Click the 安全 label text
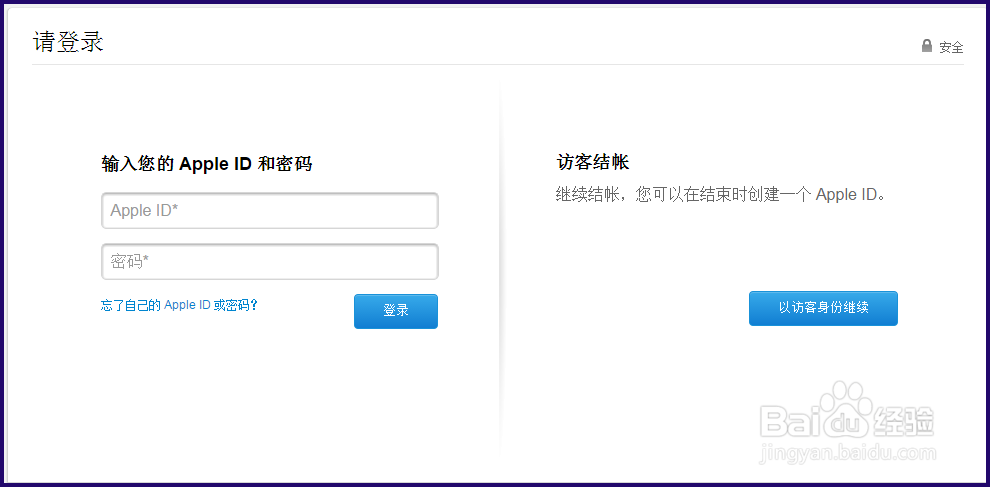The width and height of the screenshot is (990, 487). click(951, 47)
